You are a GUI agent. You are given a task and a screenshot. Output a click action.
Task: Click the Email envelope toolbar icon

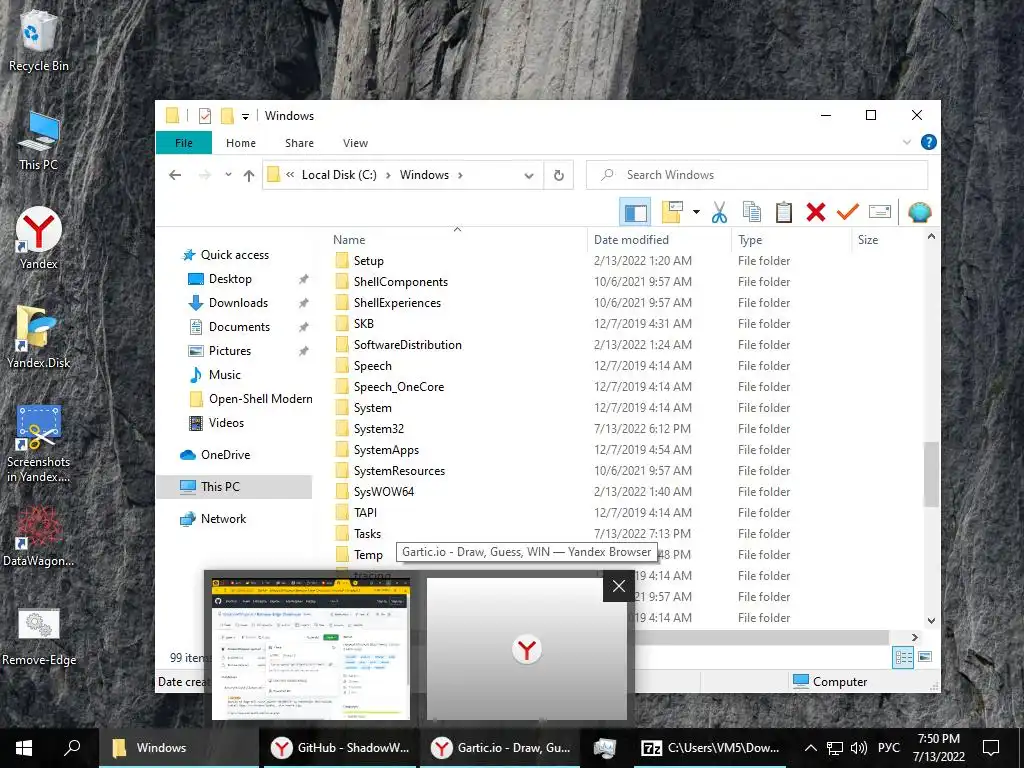coord(880,212)
